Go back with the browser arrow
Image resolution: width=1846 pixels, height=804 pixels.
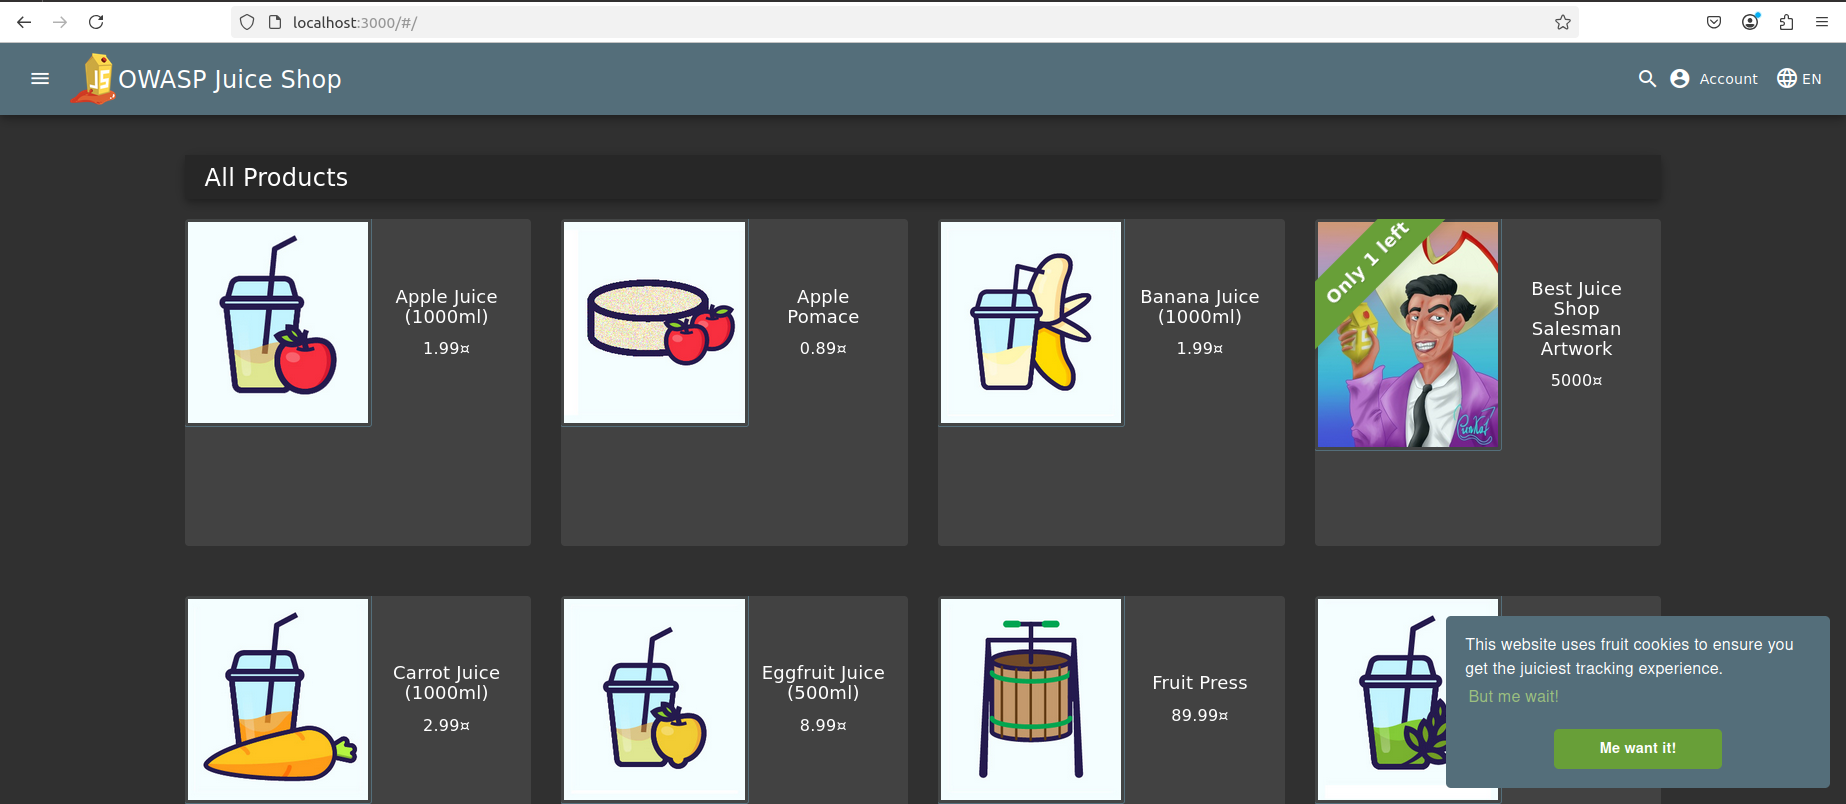24,22
